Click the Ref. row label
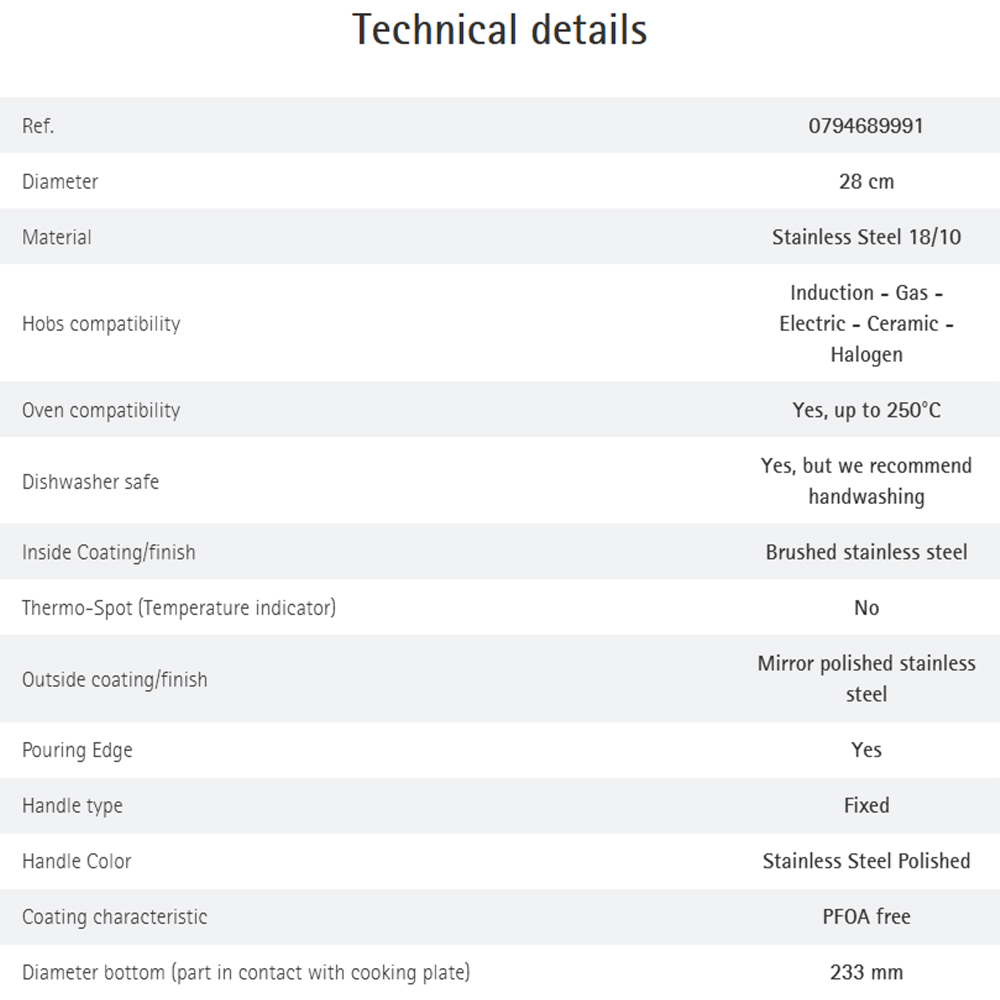The width and height of the screenshot is (1000, 1000). 38,126
